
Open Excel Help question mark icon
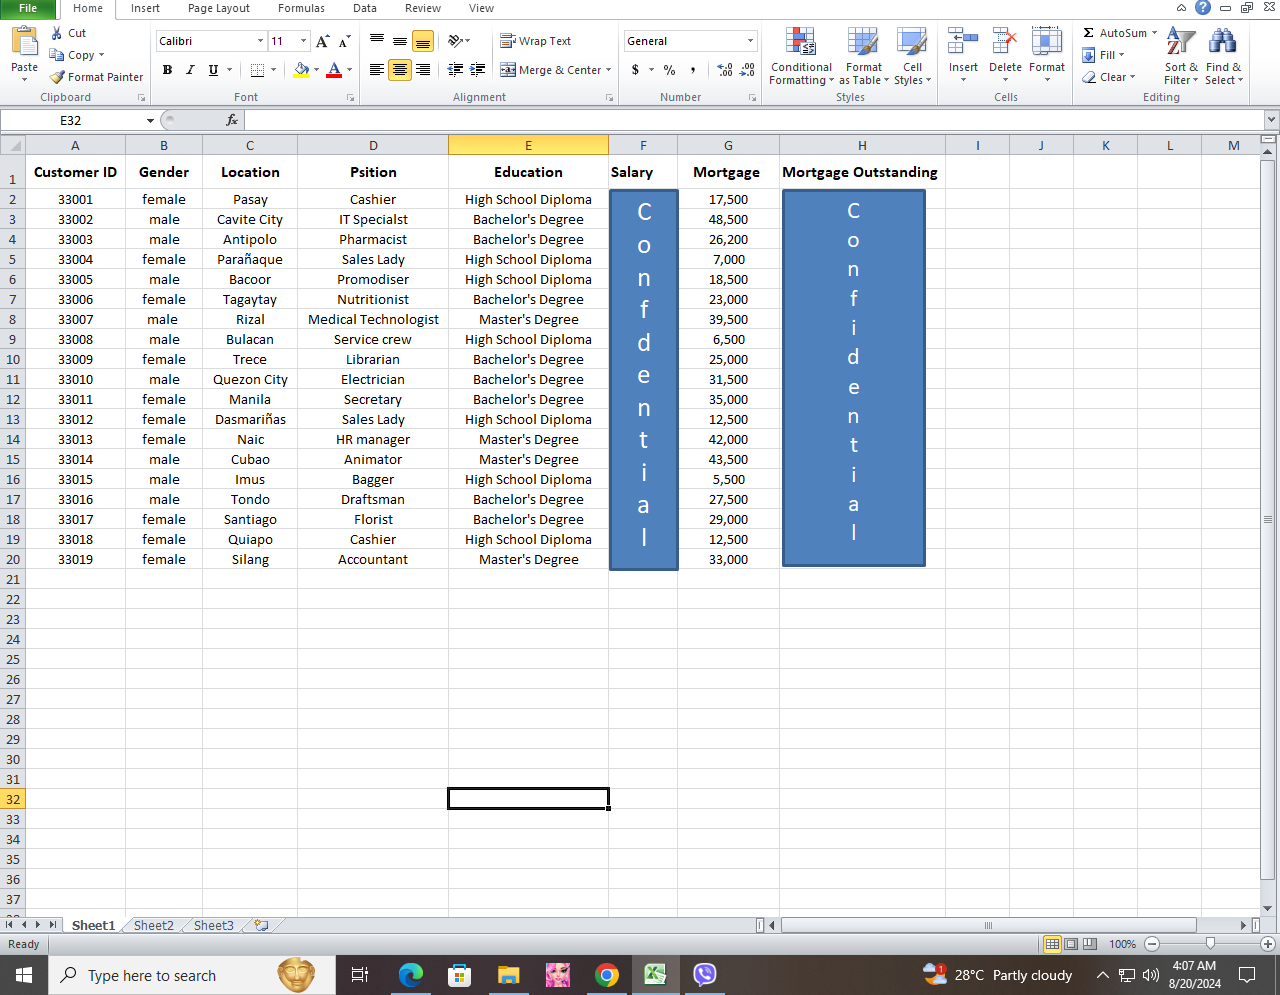pos(1203,8)
